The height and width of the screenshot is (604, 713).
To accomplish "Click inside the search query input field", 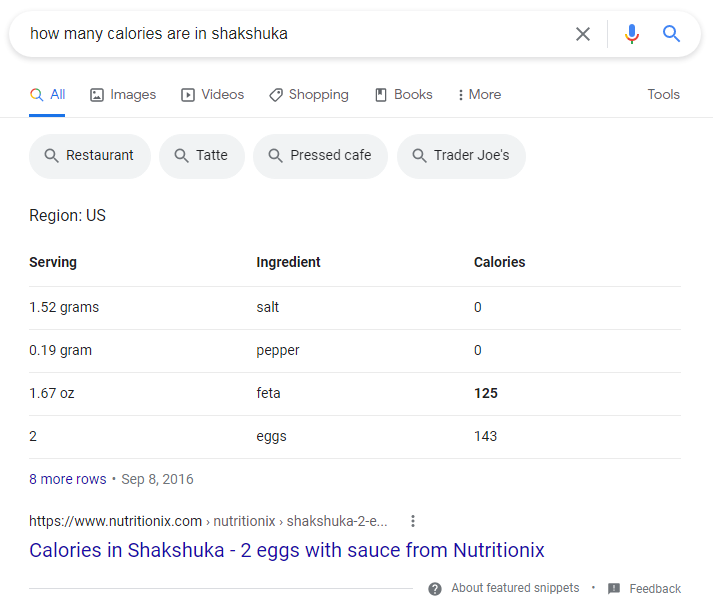I will tap(290, 34).
